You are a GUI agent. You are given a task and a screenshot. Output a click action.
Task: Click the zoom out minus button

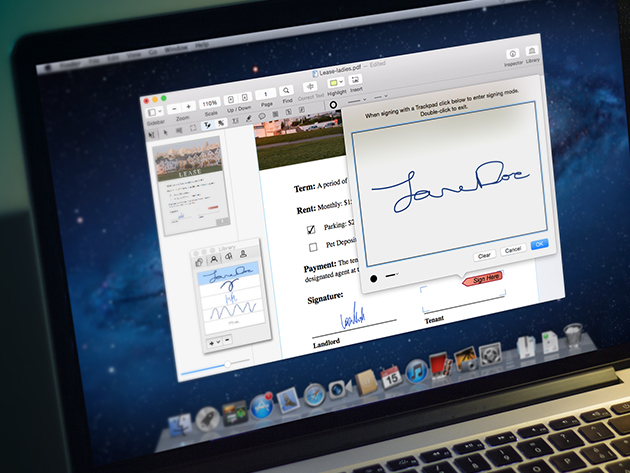(x=172, y=106)
